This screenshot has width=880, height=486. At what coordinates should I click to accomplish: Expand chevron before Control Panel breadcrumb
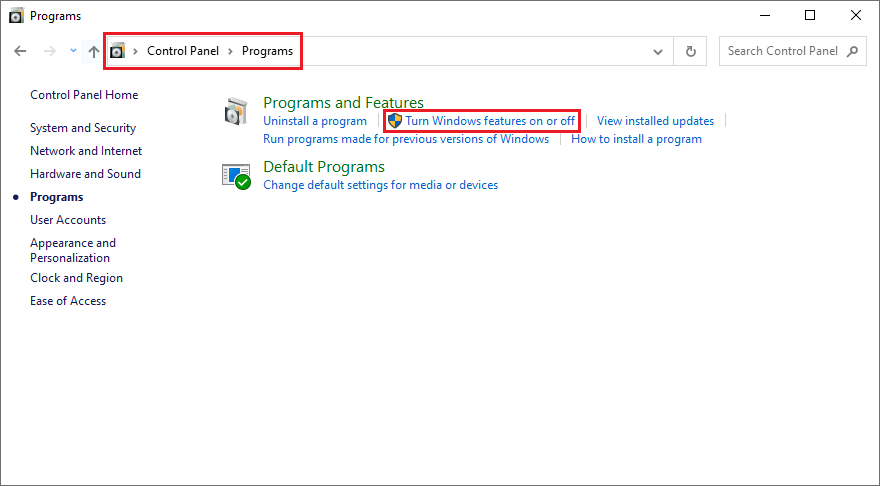tap(135, 51)
